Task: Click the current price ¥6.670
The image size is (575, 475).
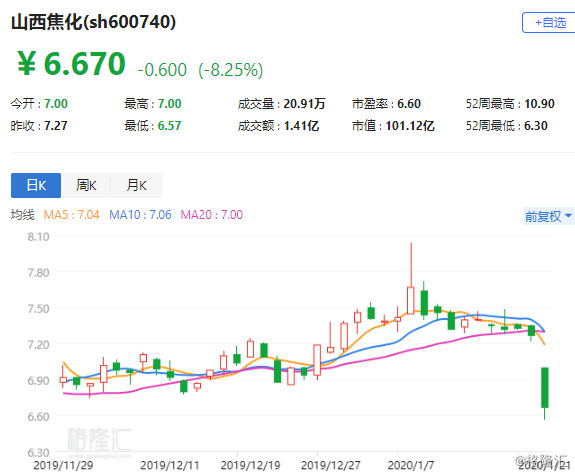Action: pyautogui.click(x=72, y=64)
